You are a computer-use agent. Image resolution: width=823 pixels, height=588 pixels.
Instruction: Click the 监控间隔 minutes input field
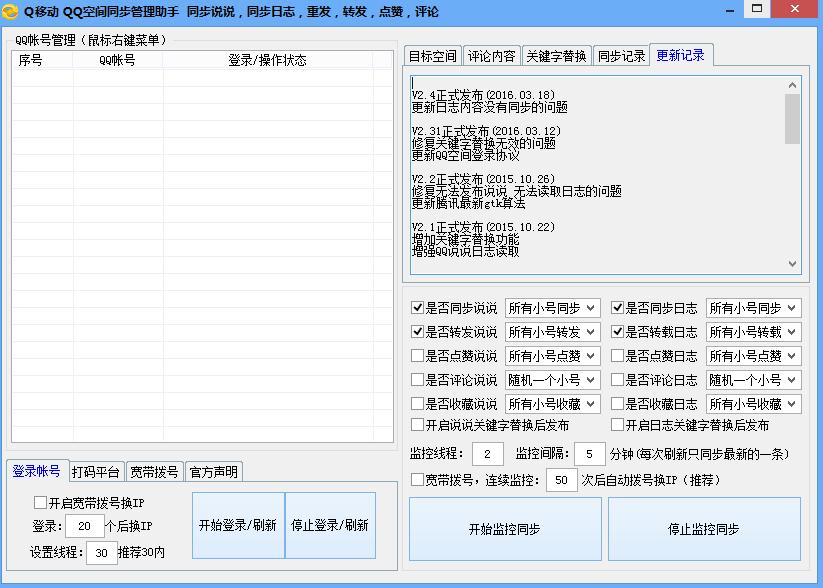(590, 454)
